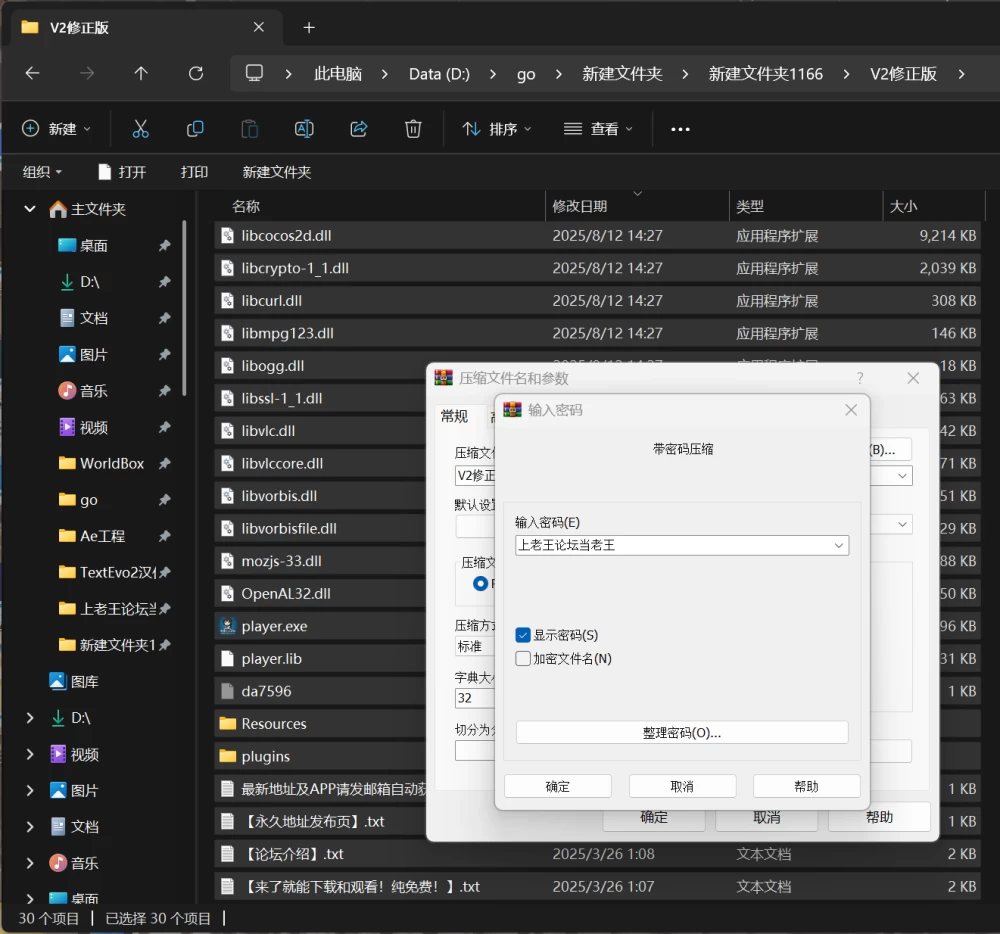Open 视频 pinned sidebar item
Image resolution: width=1000 pixels, height=934 pixels.
pyautogui.click(x=93, y=427)
